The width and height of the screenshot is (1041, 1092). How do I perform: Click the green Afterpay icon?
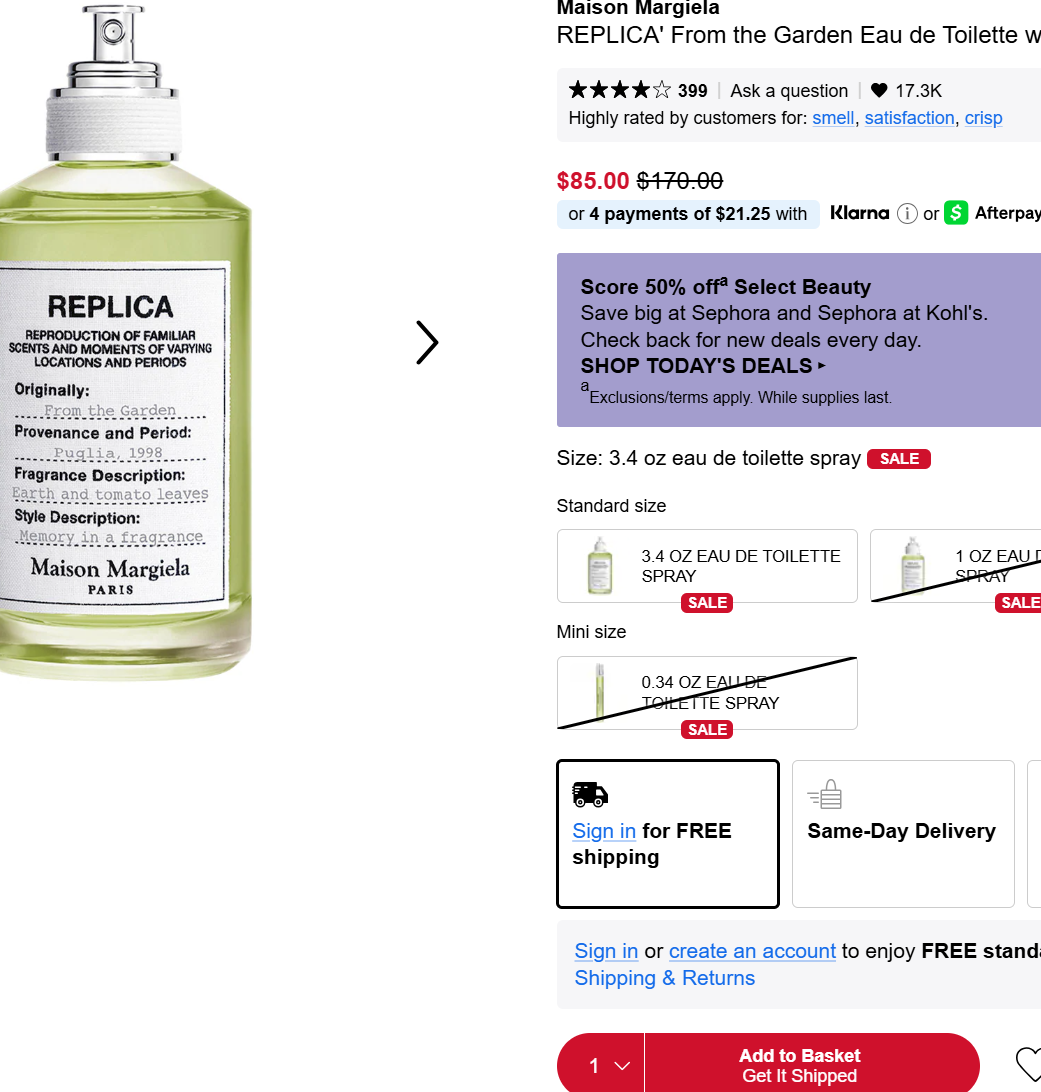pyautogui.click(x=955, y=213)
